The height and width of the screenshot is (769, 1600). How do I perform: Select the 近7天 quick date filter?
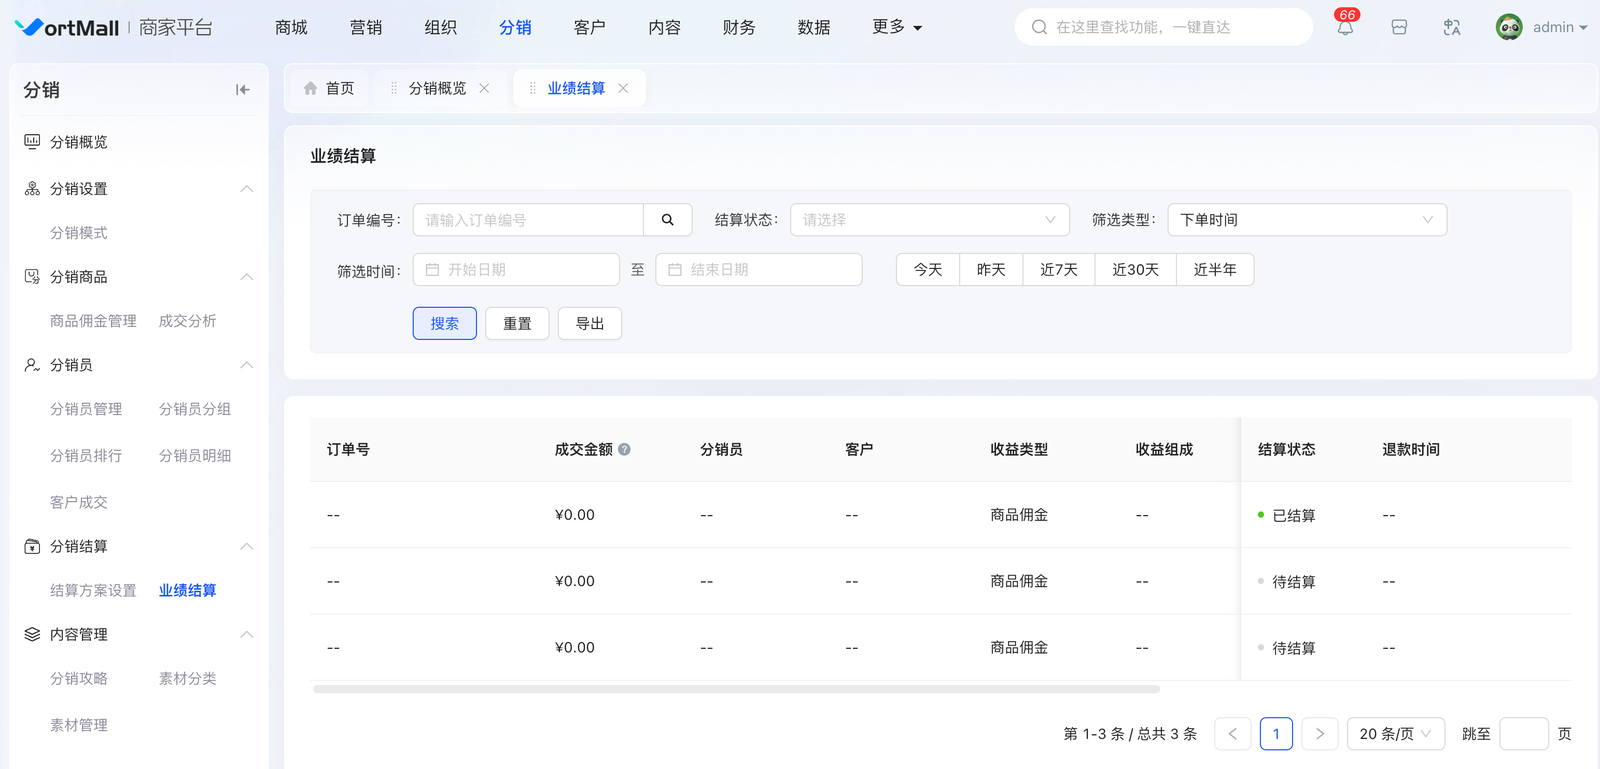coord(1058,270)
